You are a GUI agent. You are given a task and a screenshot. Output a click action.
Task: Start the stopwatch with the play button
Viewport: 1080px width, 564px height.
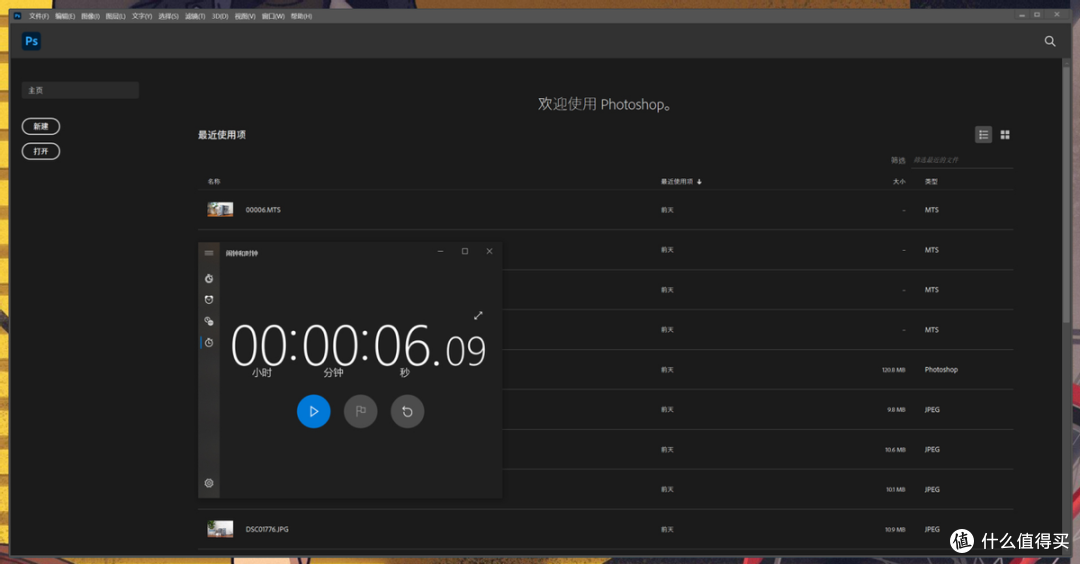313,411
